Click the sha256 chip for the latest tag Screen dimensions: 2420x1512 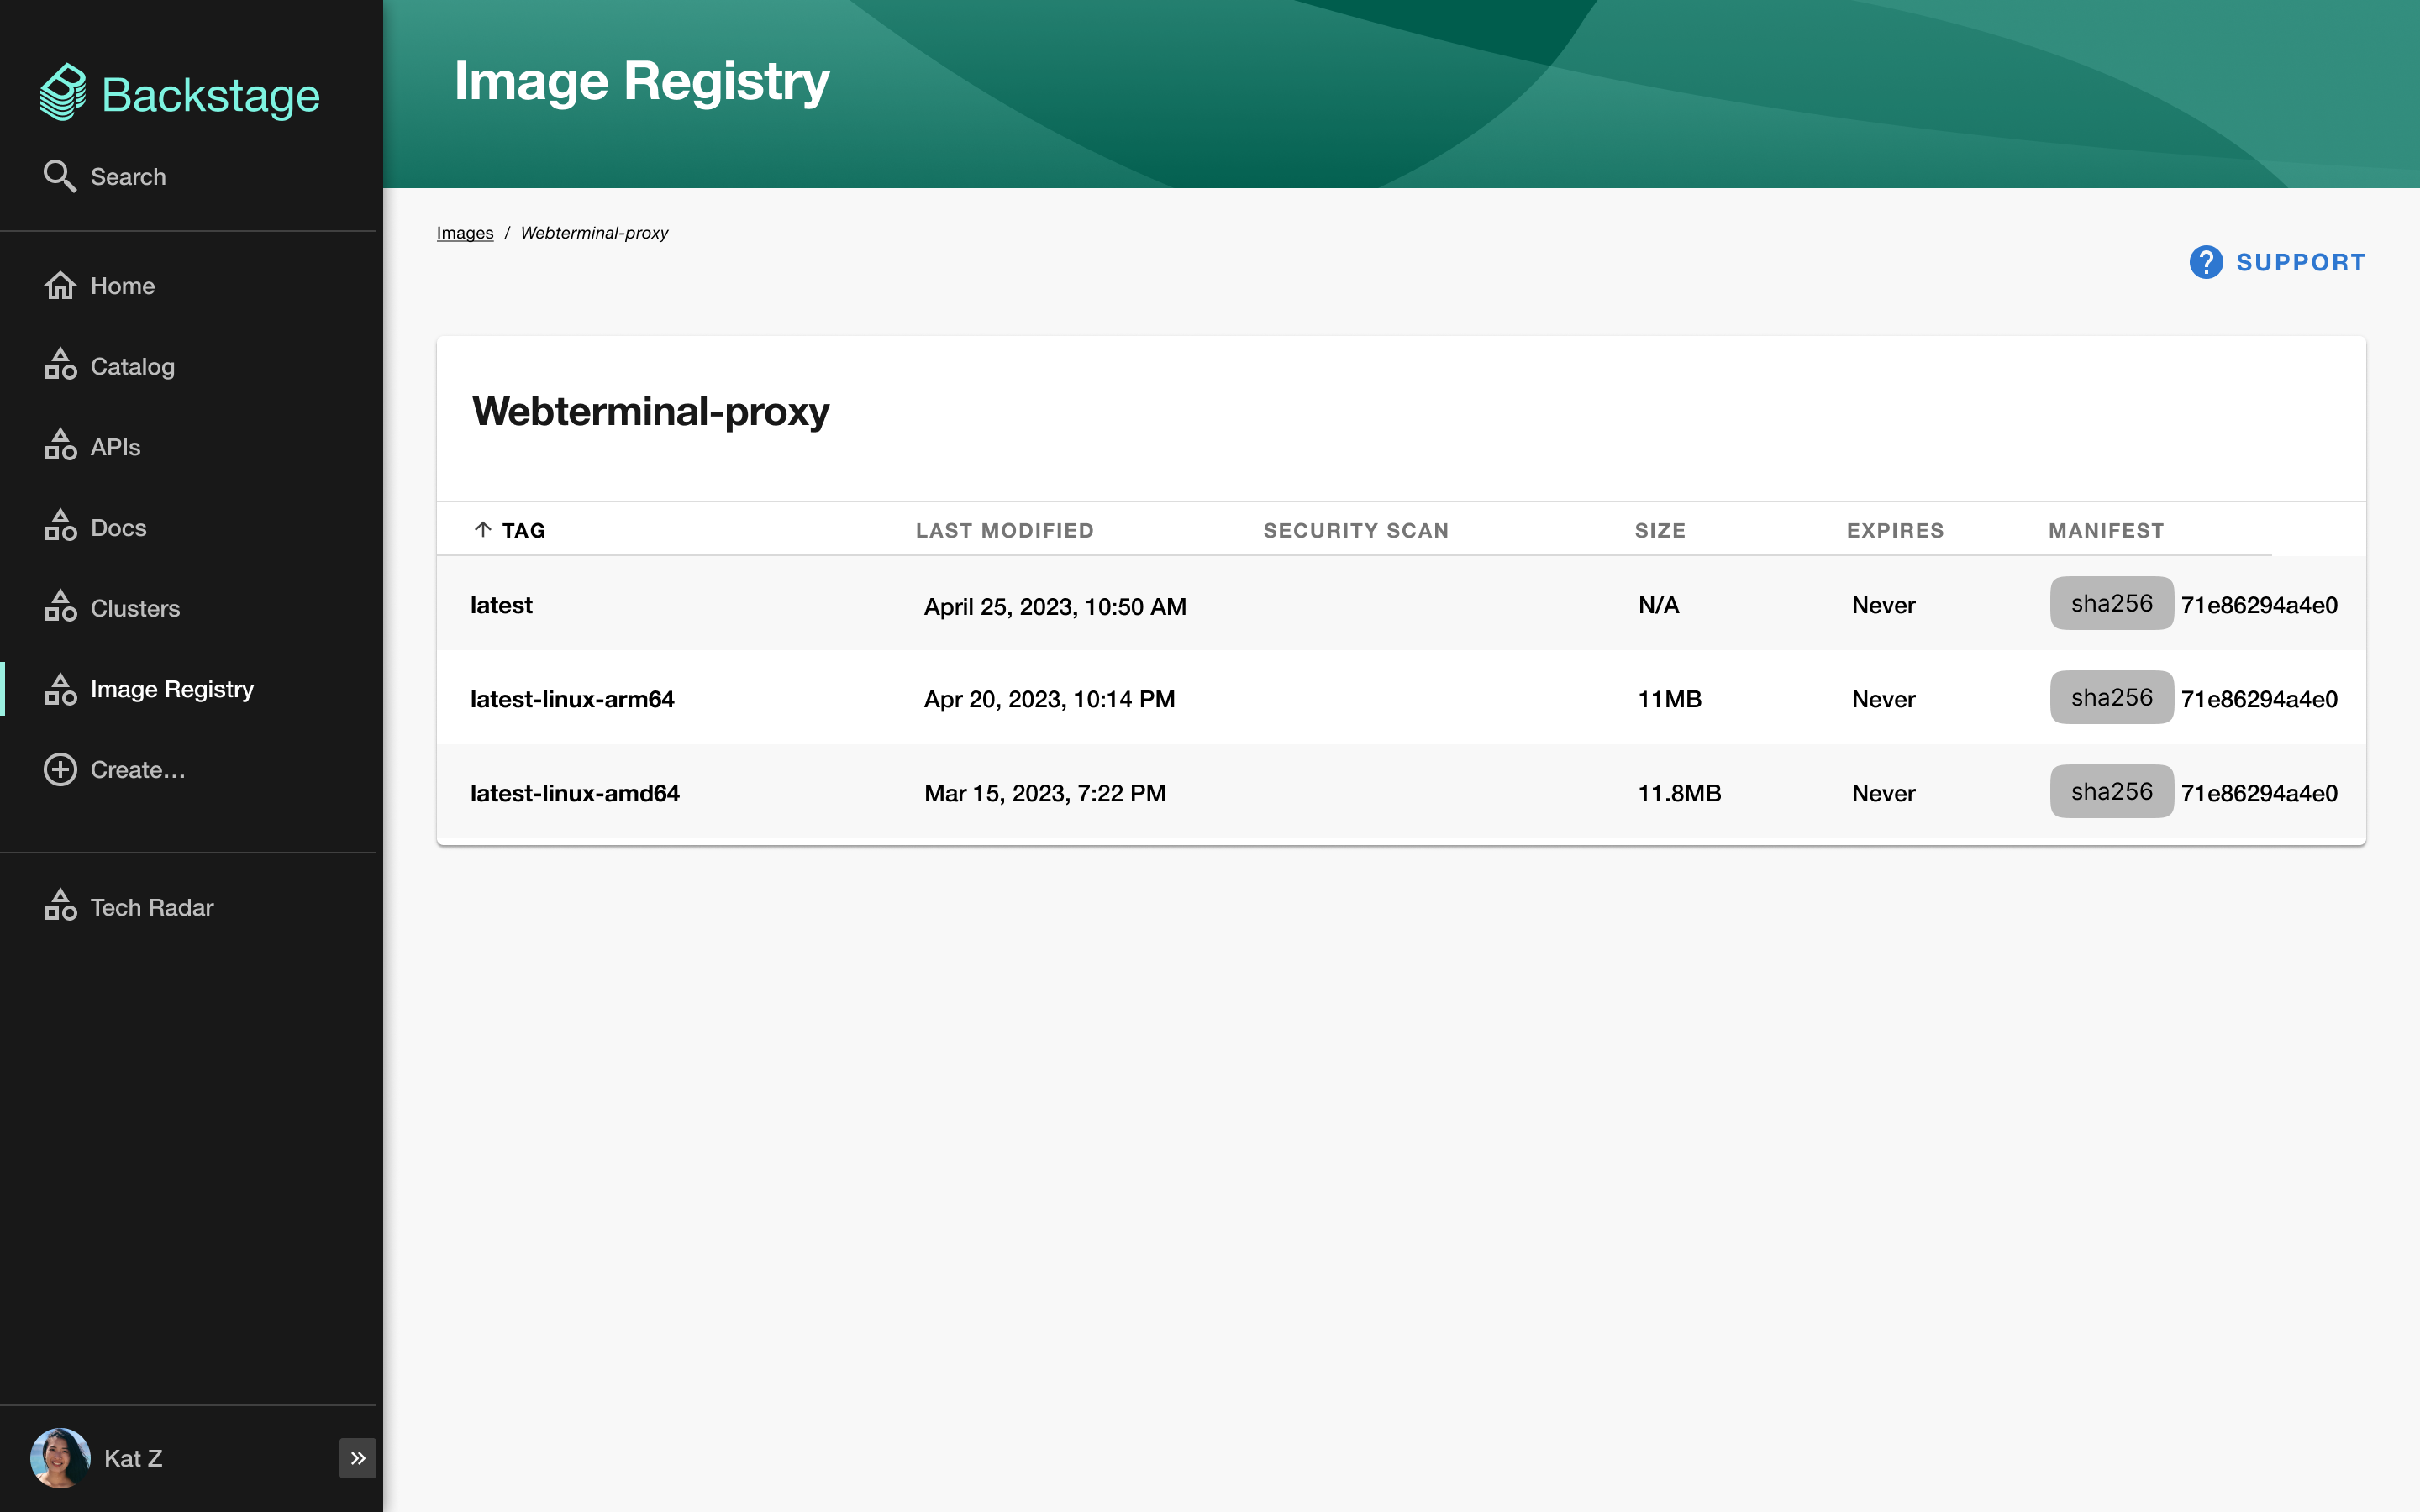(2111, 603)
